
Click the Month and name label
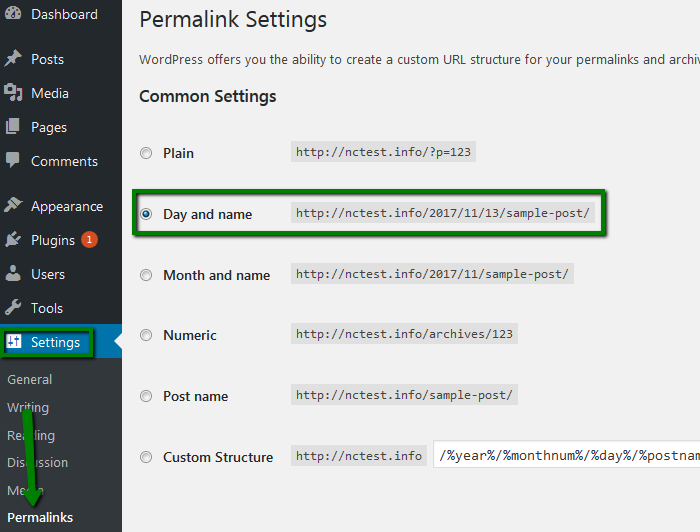(217, 275)
